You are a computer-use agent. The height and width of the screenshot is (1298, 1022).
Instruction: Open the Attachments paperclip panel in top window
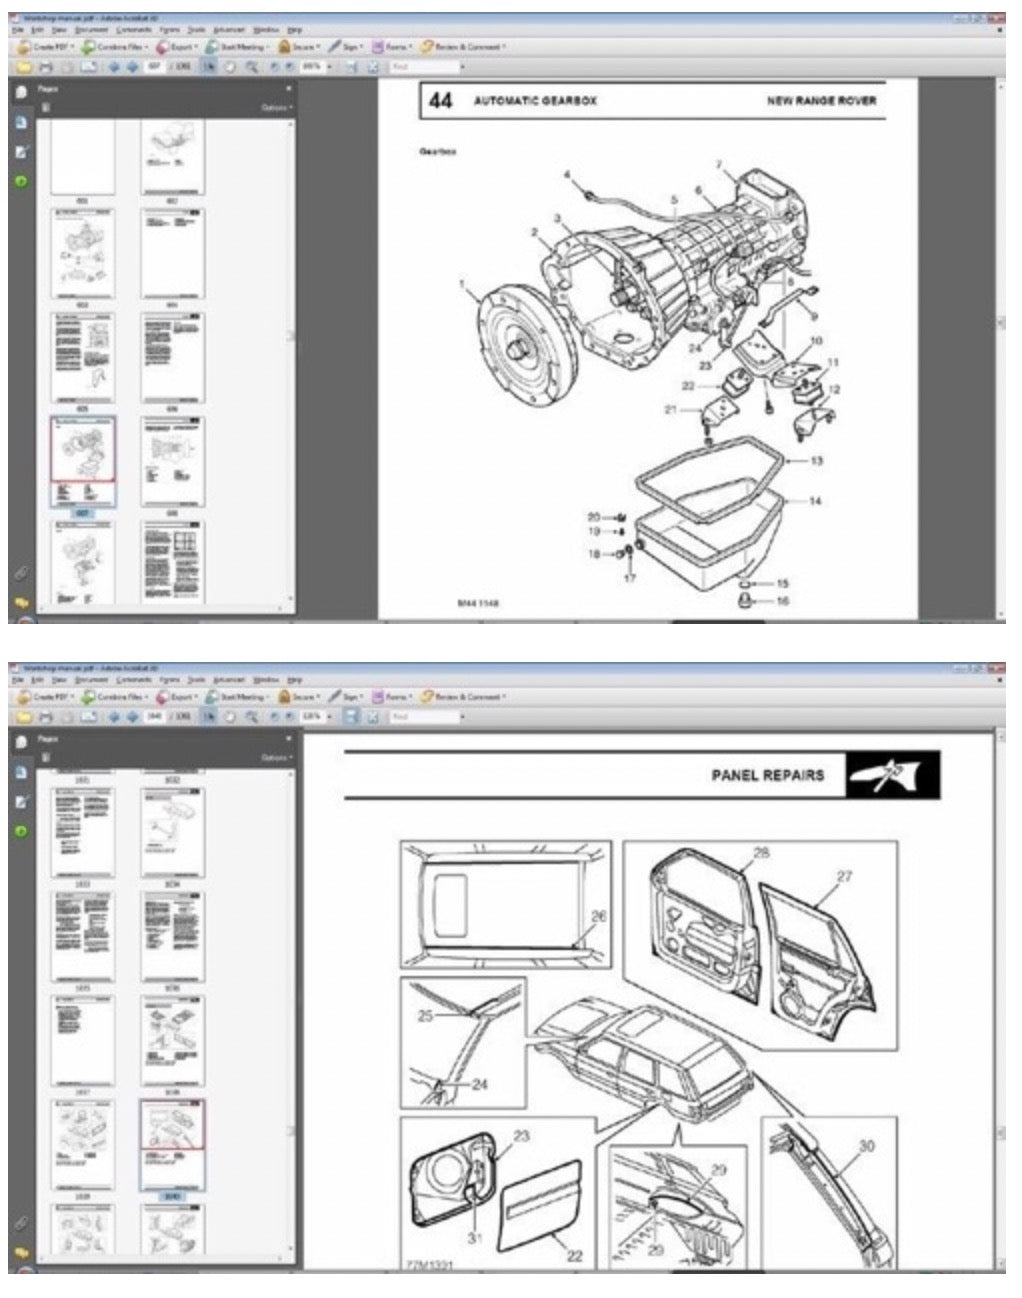(x=21, y=574)
